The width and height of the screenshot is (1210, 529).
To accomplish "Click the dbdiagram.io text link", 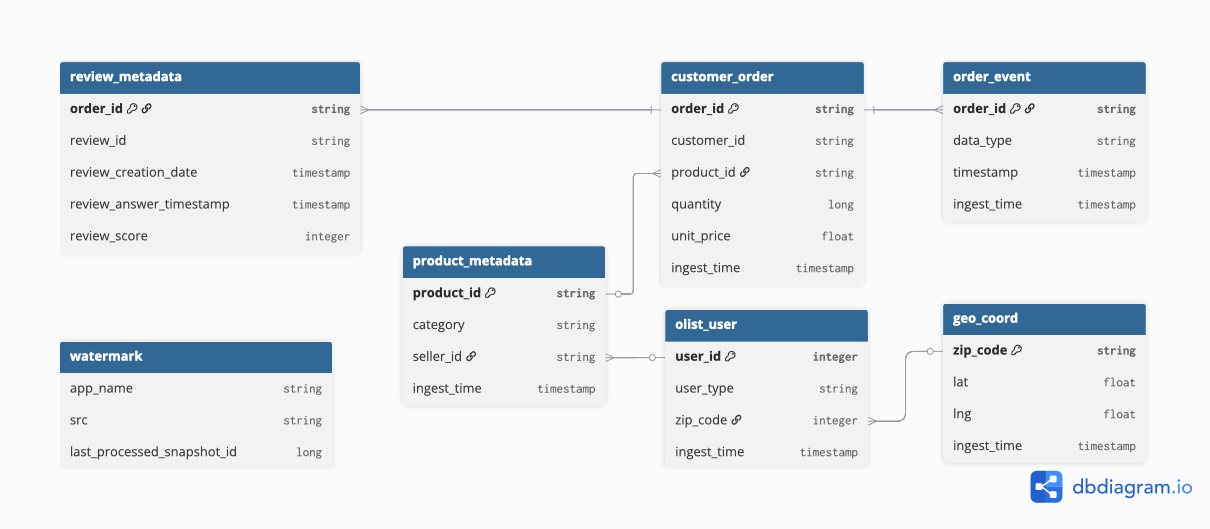I will (x=1132, y=488).
